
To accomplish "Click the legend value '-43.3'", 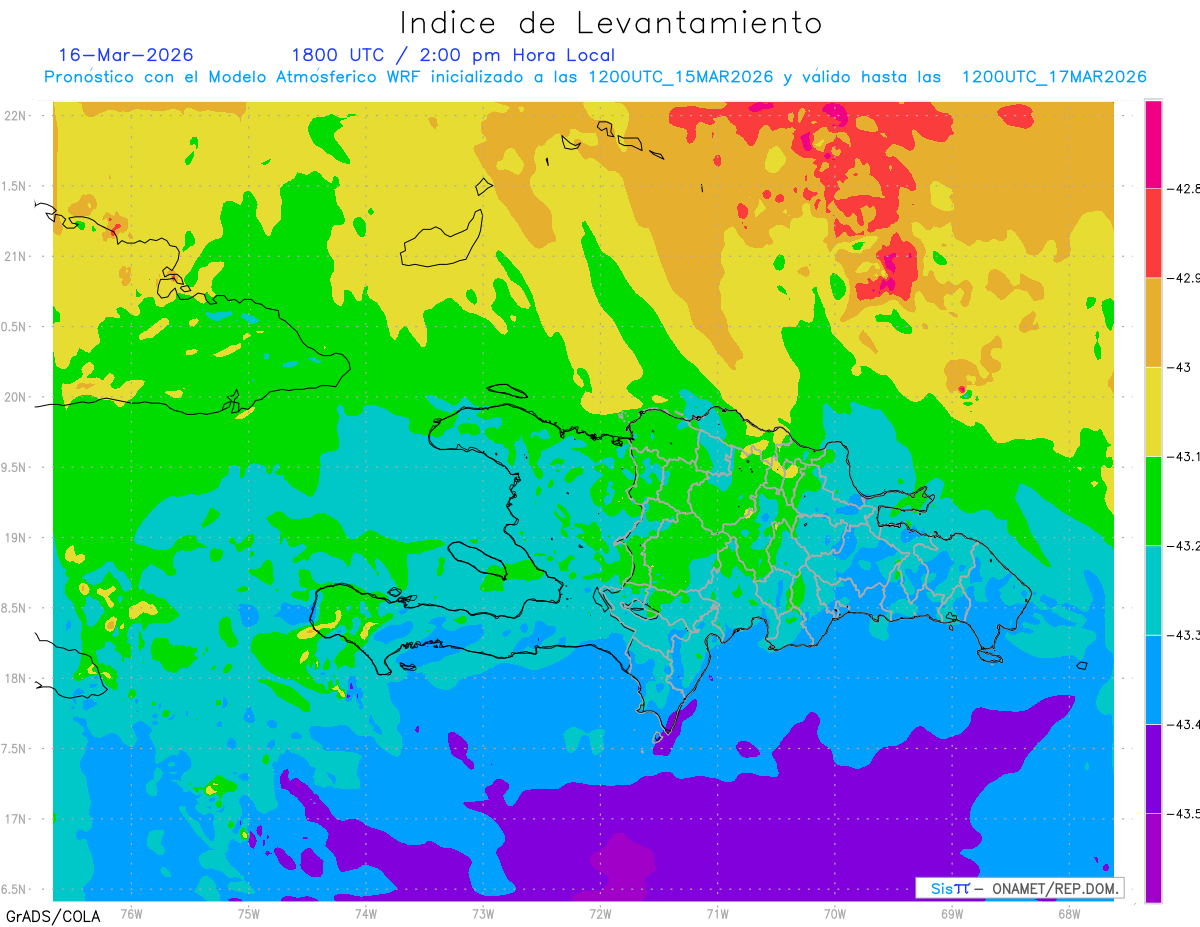I will [1184, 635].
